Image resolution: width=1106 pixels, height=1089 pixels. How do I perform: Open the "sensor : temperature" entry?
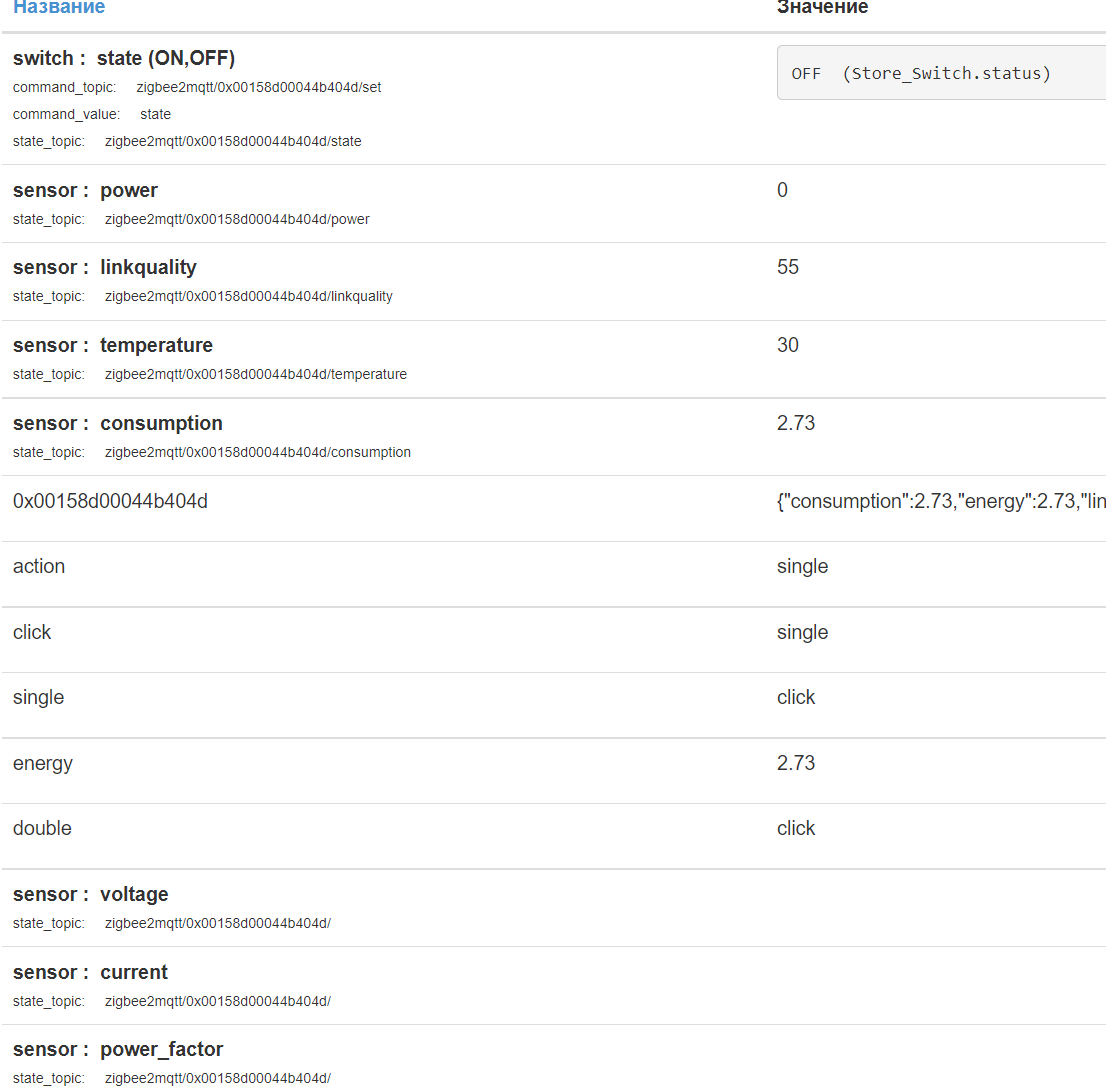coord(113,345)
